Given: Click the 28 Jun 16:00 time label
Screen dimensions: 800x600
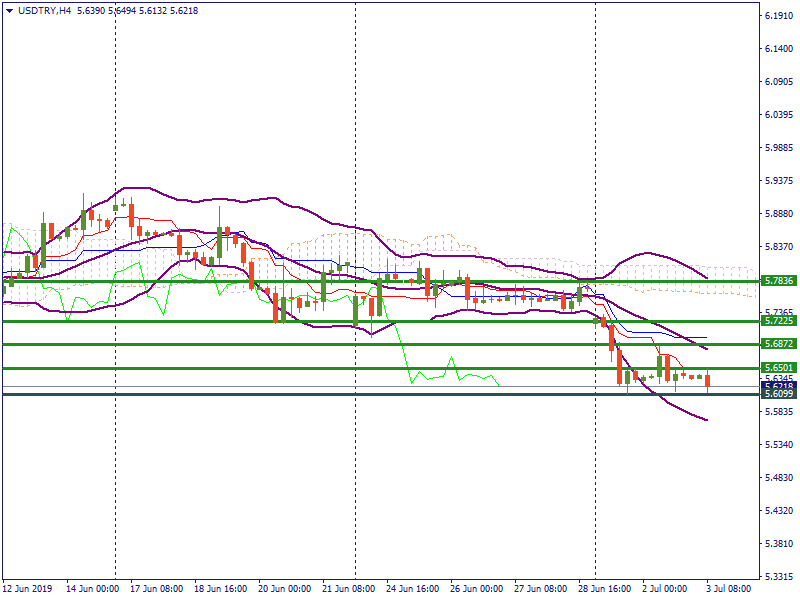Looking at the screenshot, I should coord(605,590).
